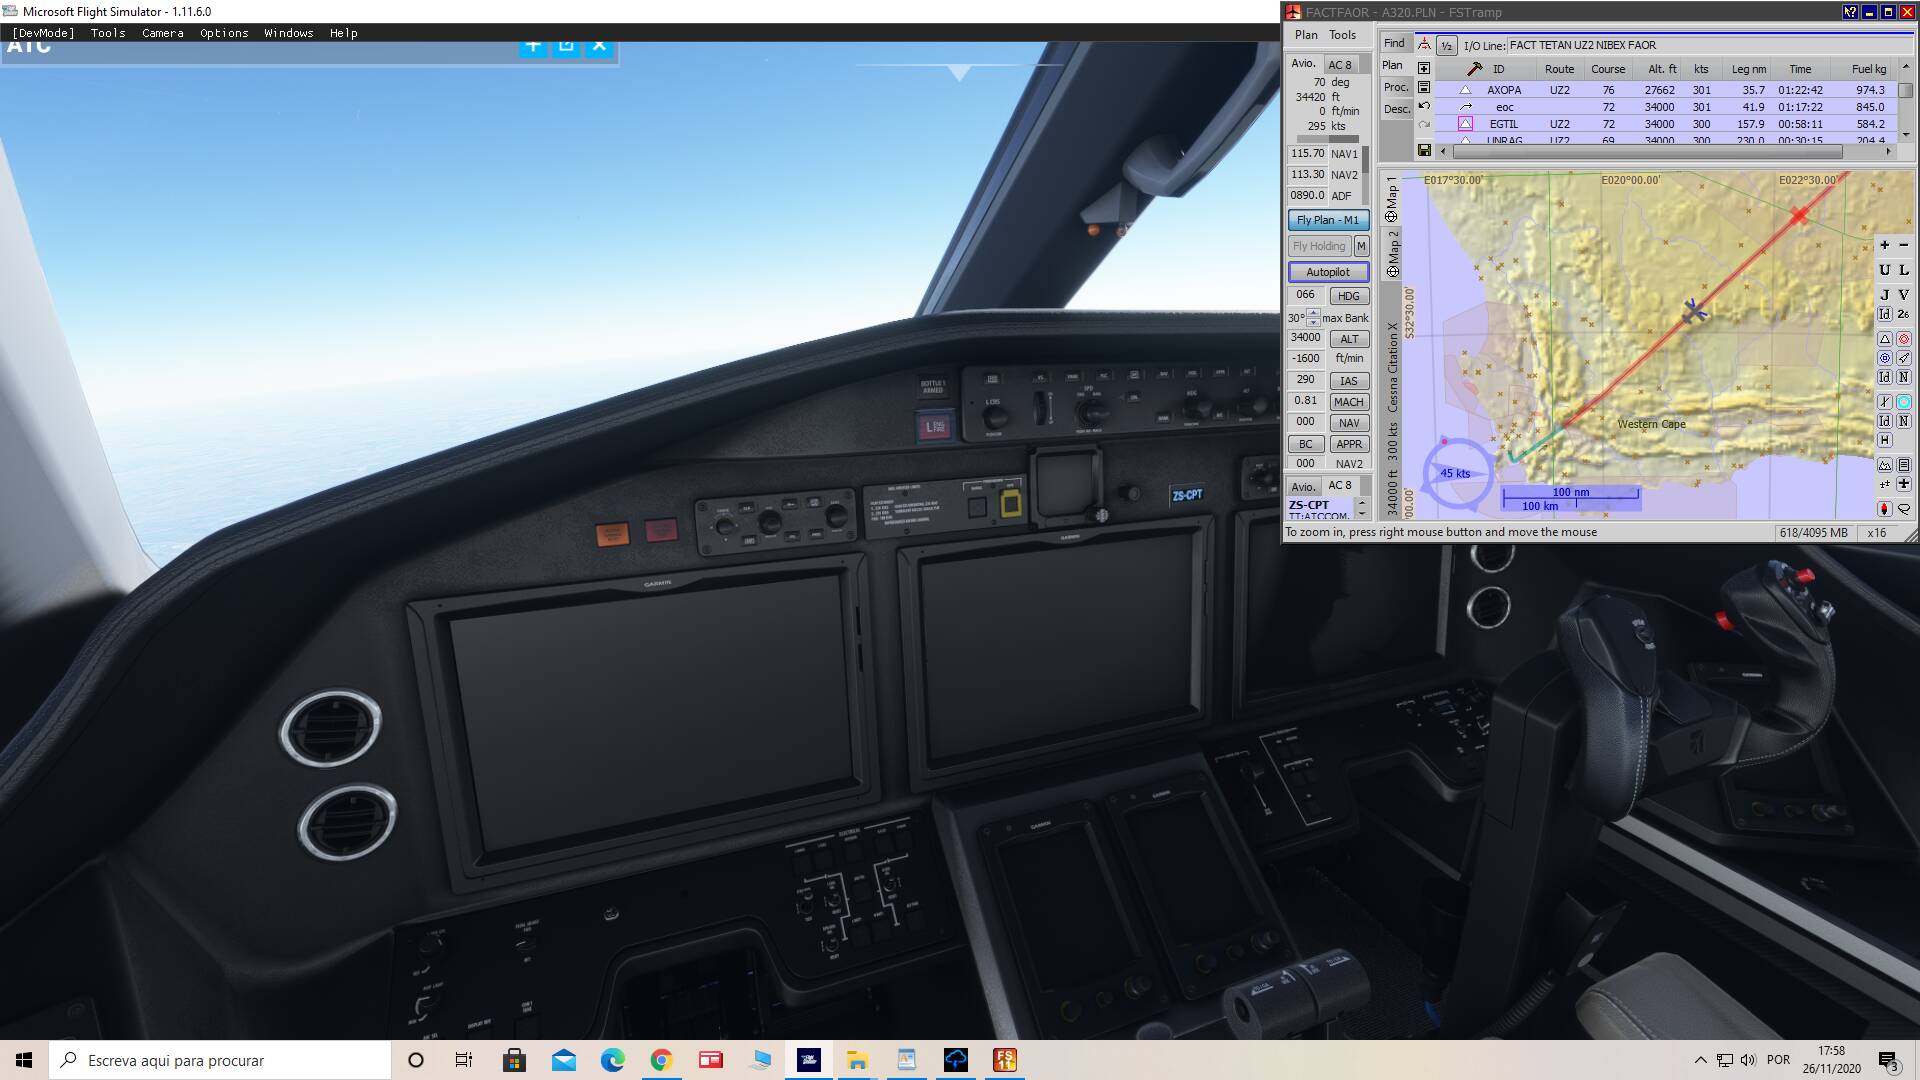Click flight plan table's down arrow
The height and width of the screenshot is (1080, 1920).
point(1906,134)
